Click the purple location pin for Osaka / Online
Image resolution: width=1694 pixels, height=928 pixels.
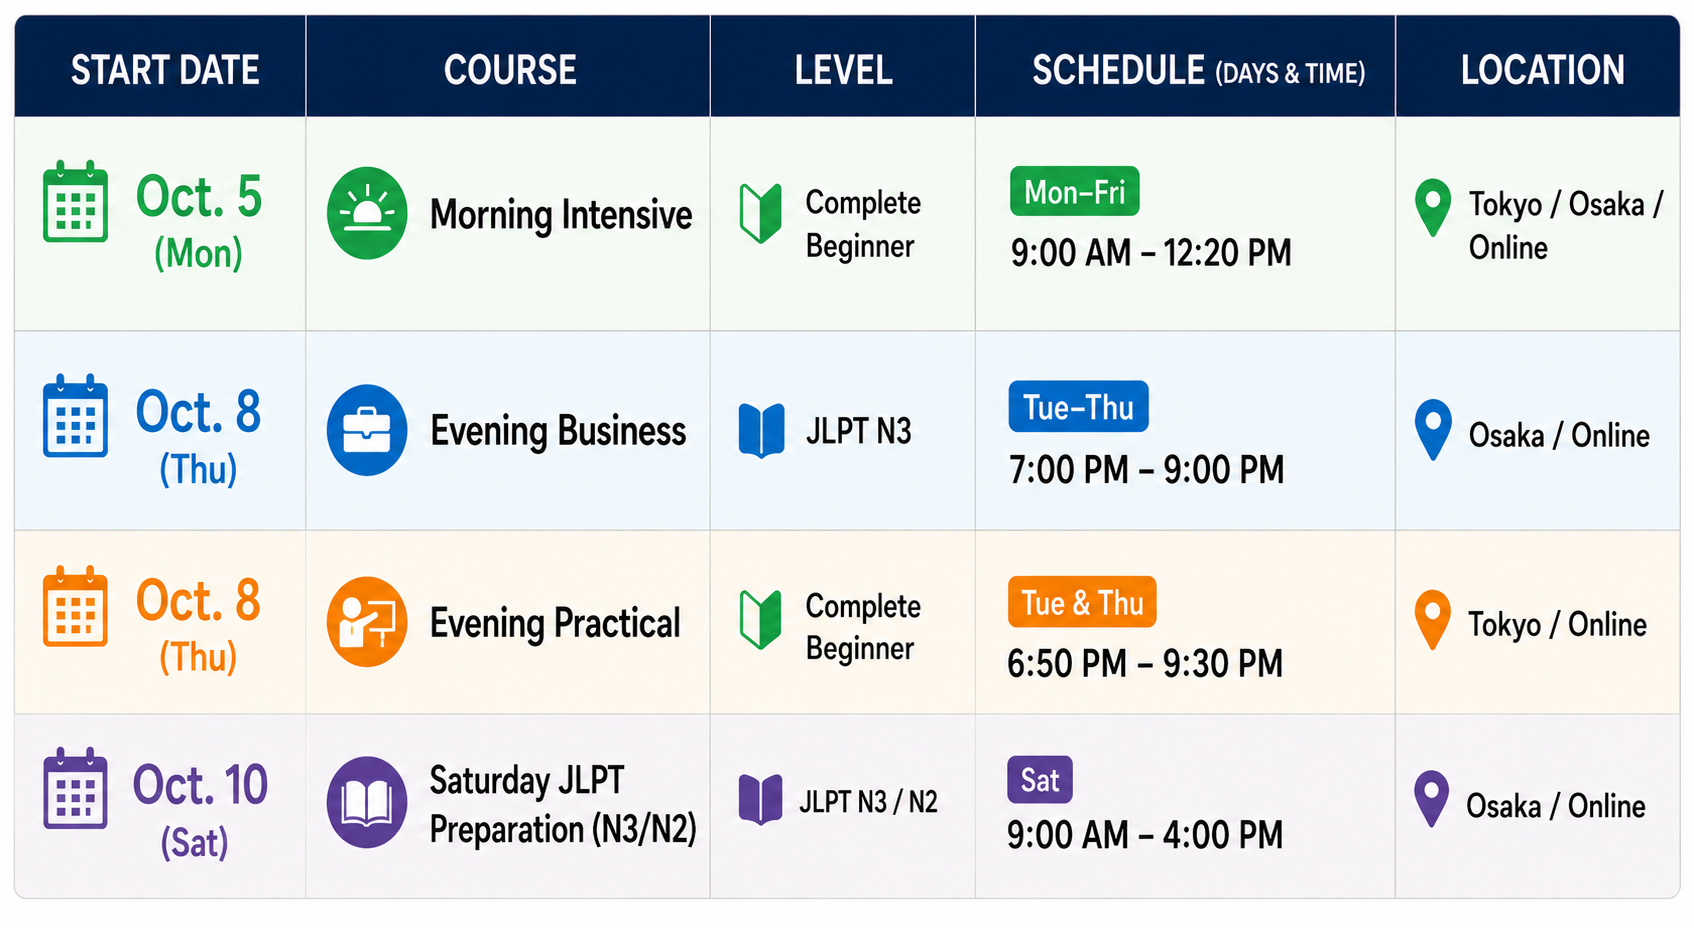[1432, 799]
